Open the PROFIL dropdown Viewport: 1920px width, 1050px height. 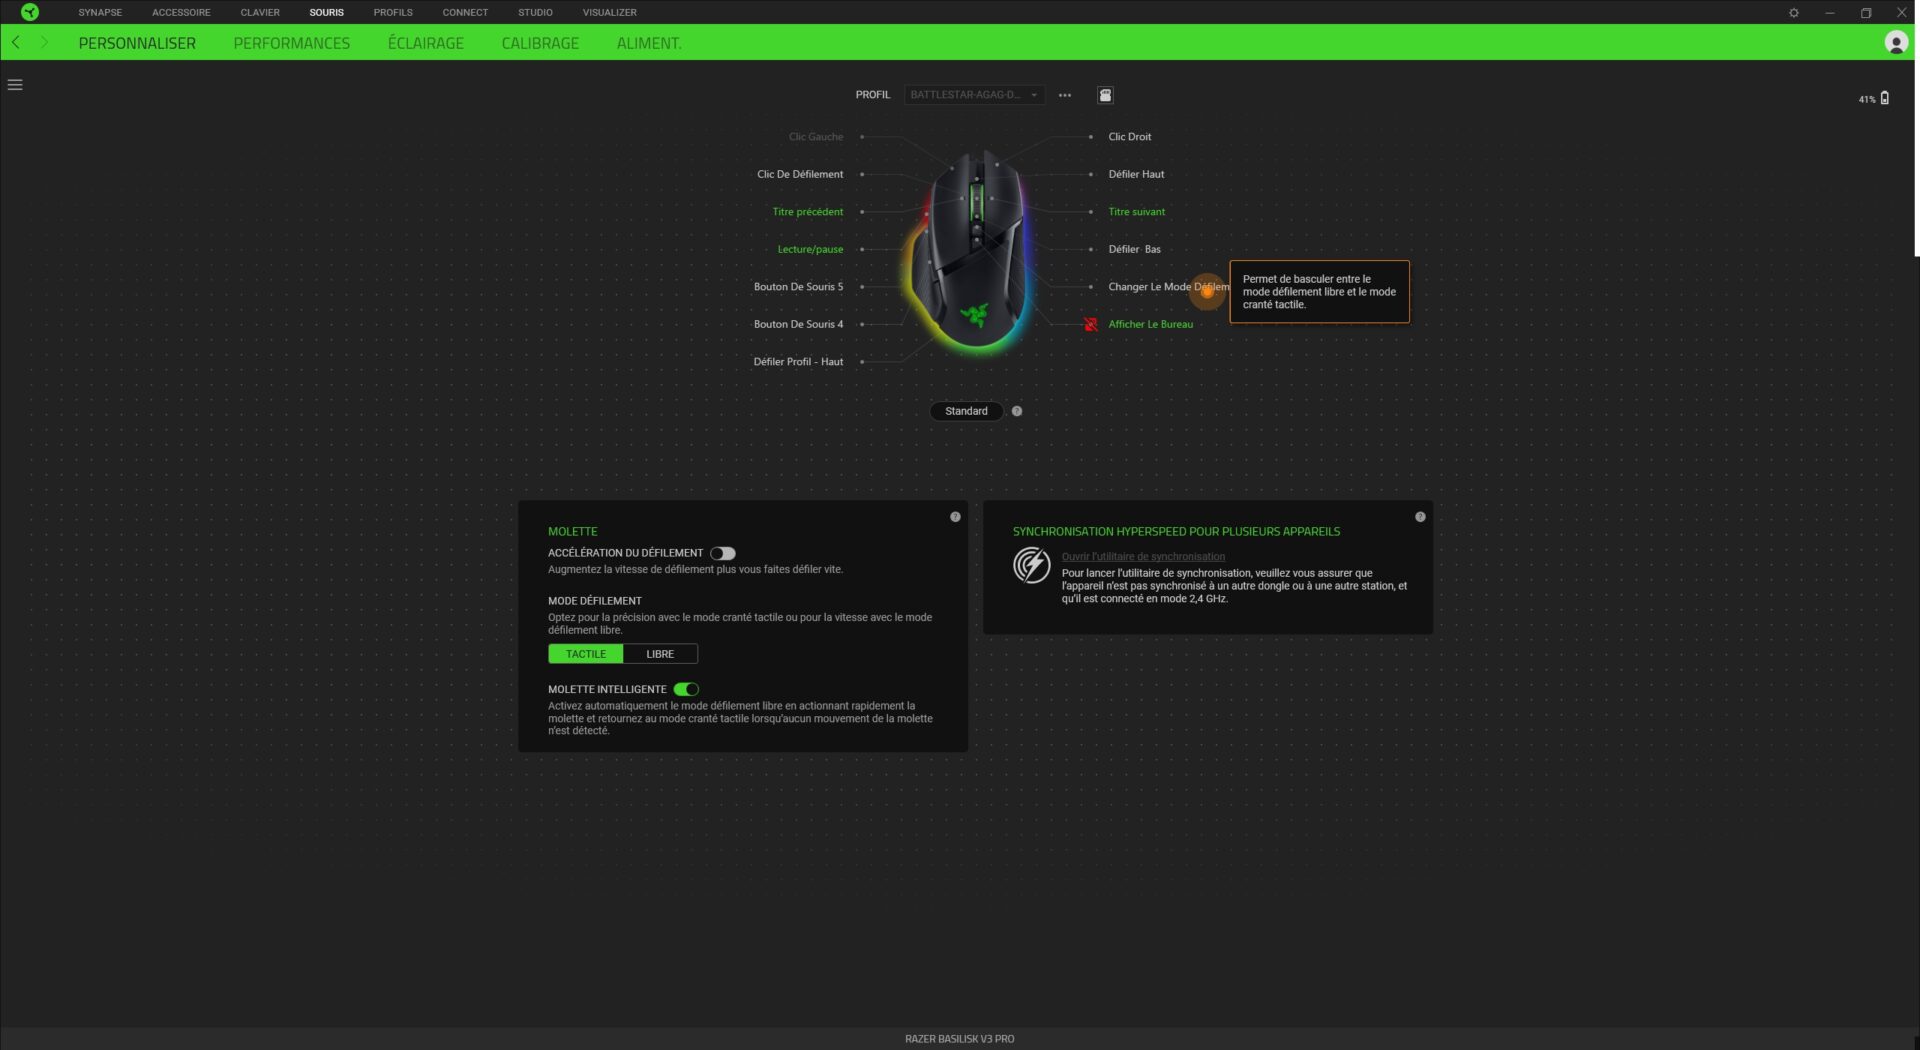click(972, 95)
